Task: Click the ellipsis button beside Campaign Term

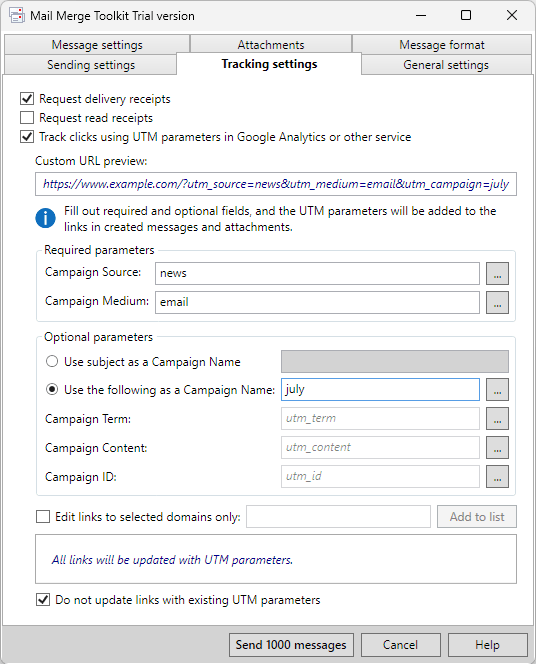Action: (x=497, y=418)
